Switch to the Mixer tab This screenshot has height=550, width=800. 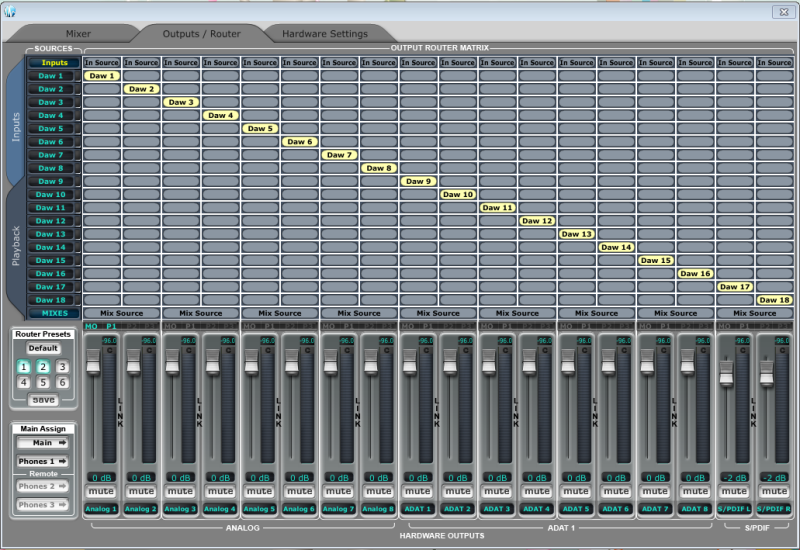[x=78, y=34]
